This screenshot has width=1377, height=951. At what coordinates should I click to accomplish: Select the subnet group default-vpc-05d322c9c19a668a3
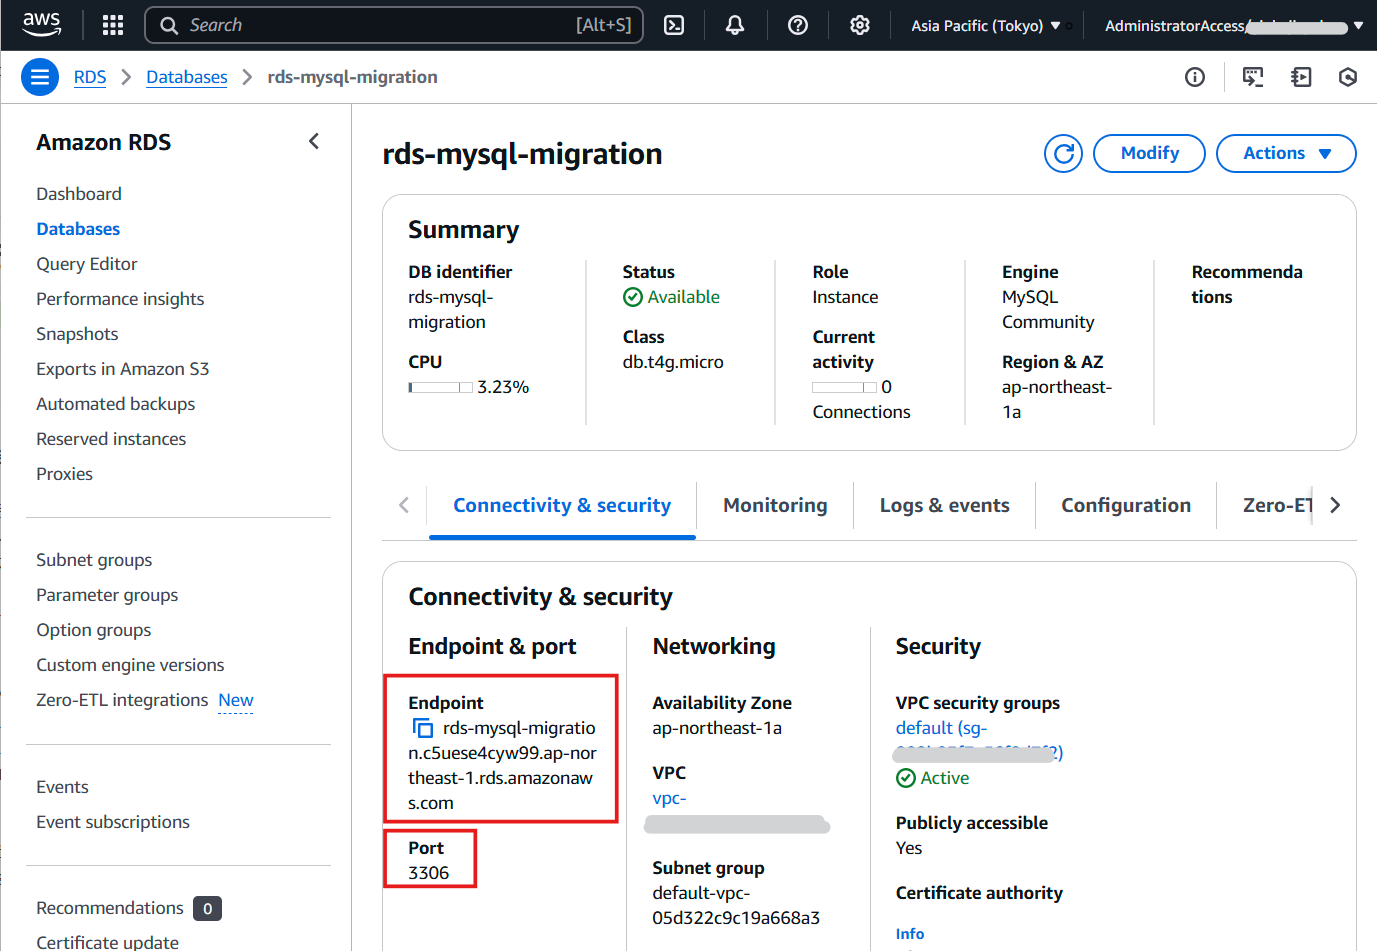coord(736,905)
